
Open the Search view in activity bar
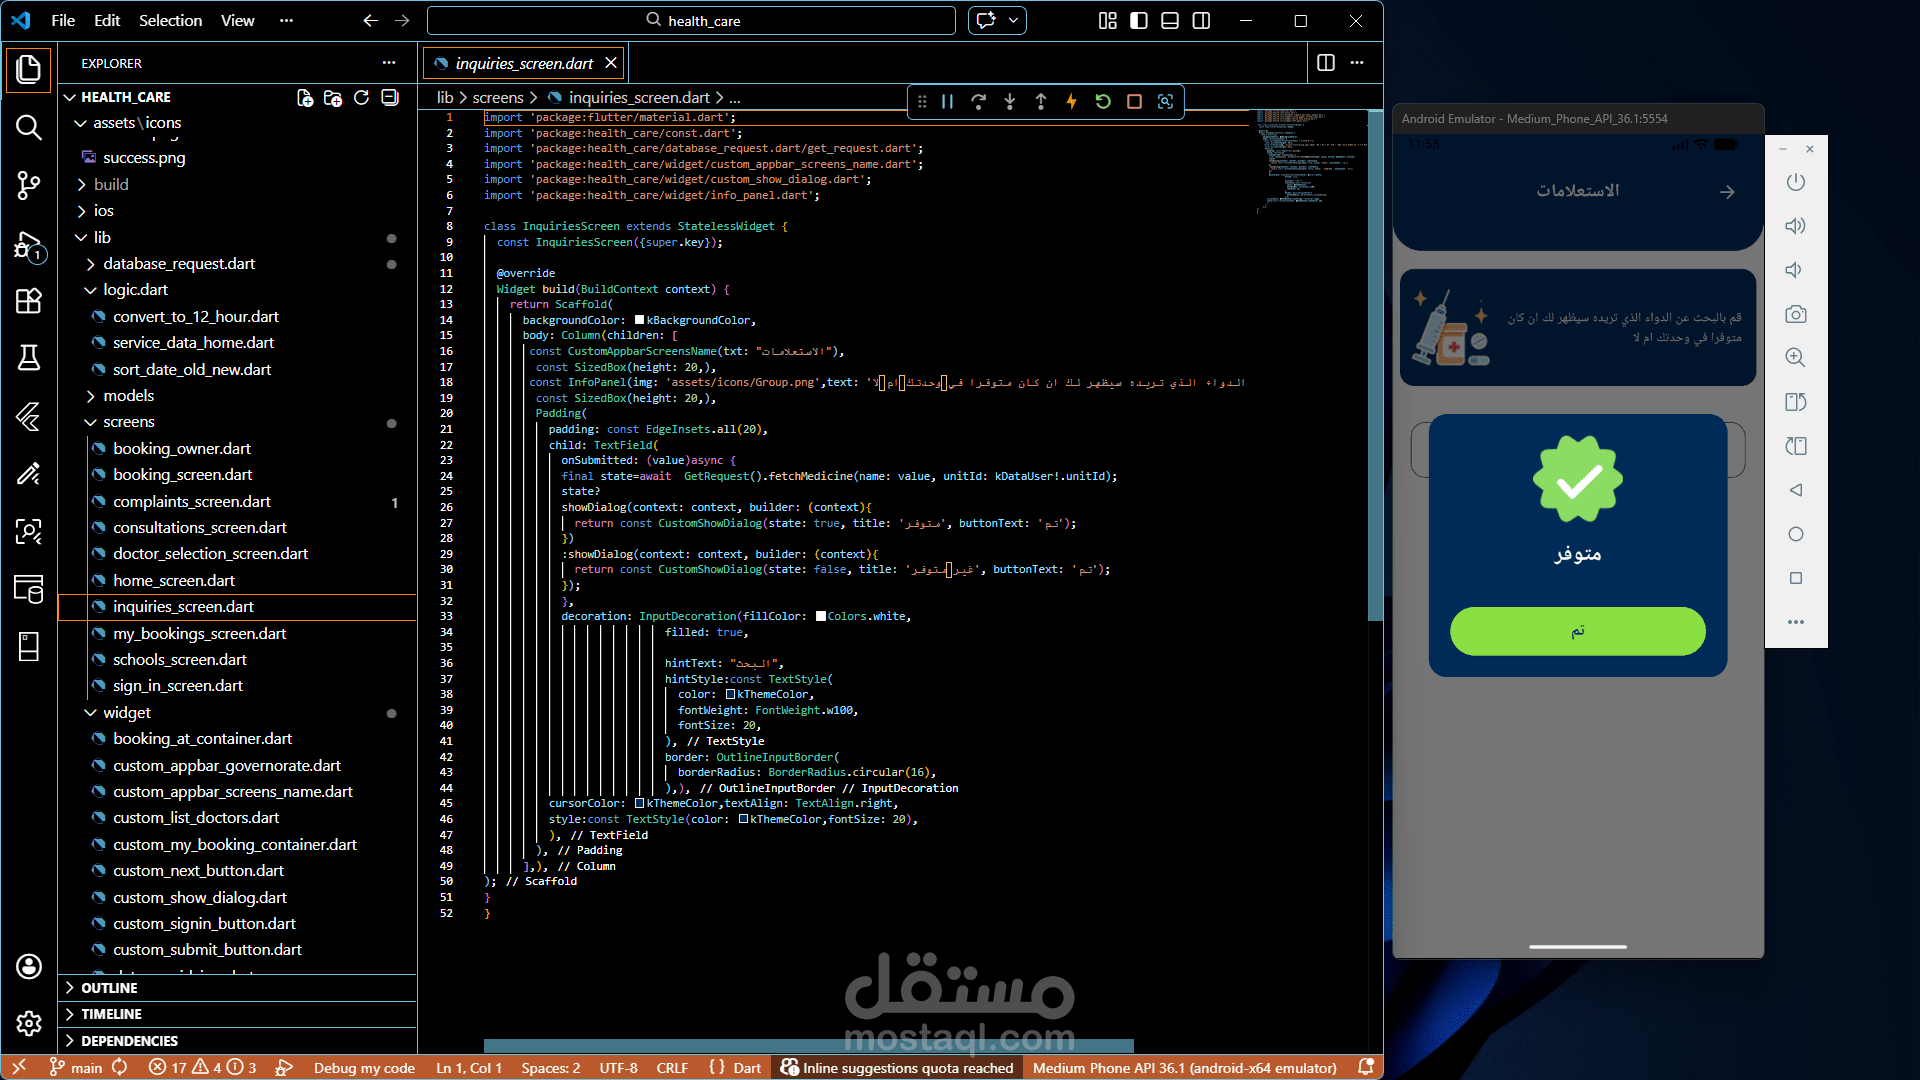point(28,127)
